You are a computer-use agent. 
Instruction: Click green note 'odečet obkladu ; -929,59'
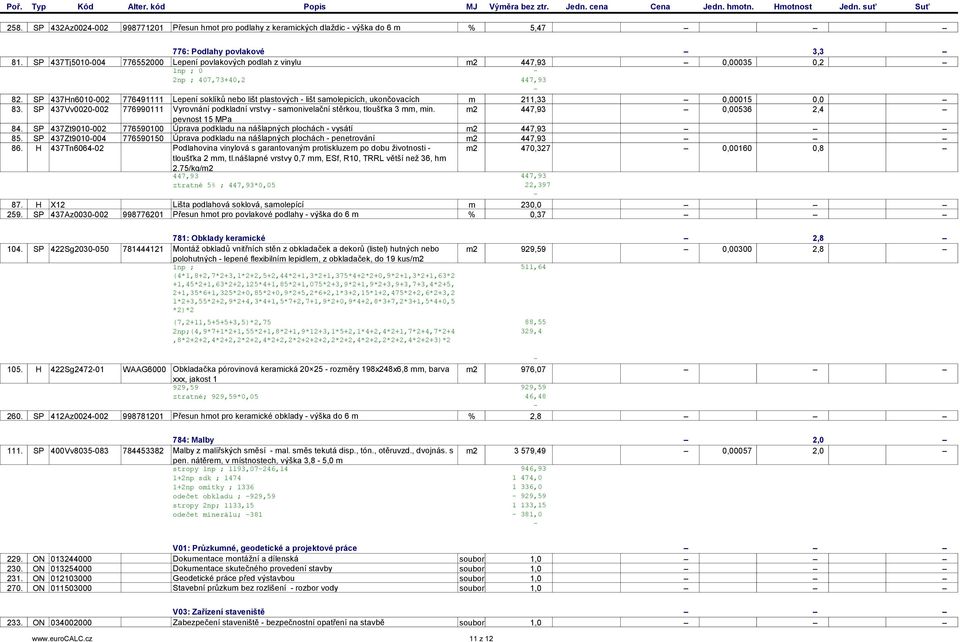[x=223, y=496]
